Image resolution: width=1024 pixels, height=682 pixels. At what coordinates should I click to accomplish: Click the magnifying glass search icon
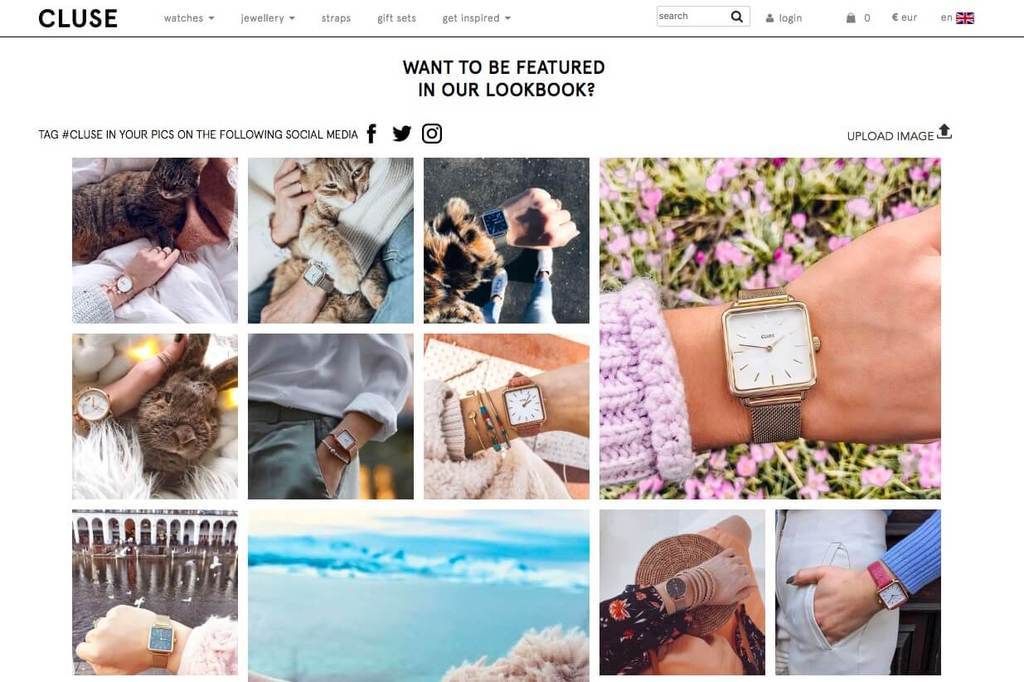[x=737, y=17]
